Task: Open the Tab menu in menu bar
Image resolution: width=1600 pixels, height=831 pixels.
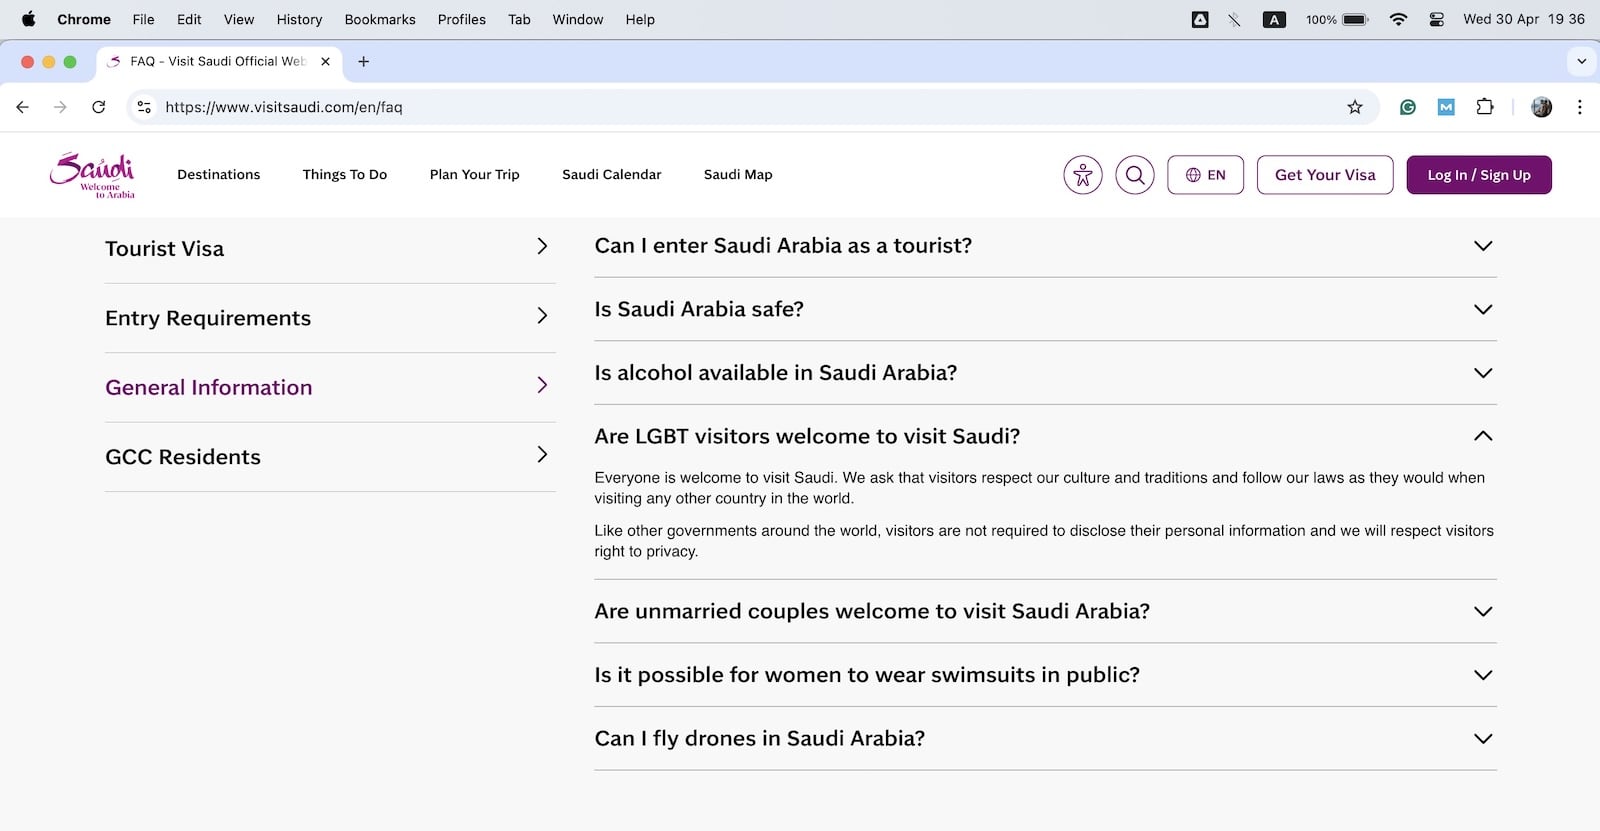Action: [x=519, y=19]
